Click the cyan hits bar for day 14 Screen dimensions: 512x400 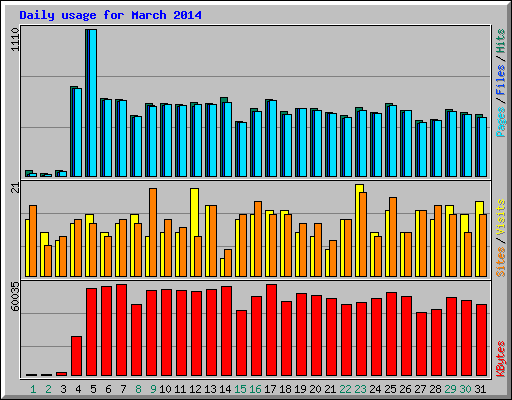(228, 139)
